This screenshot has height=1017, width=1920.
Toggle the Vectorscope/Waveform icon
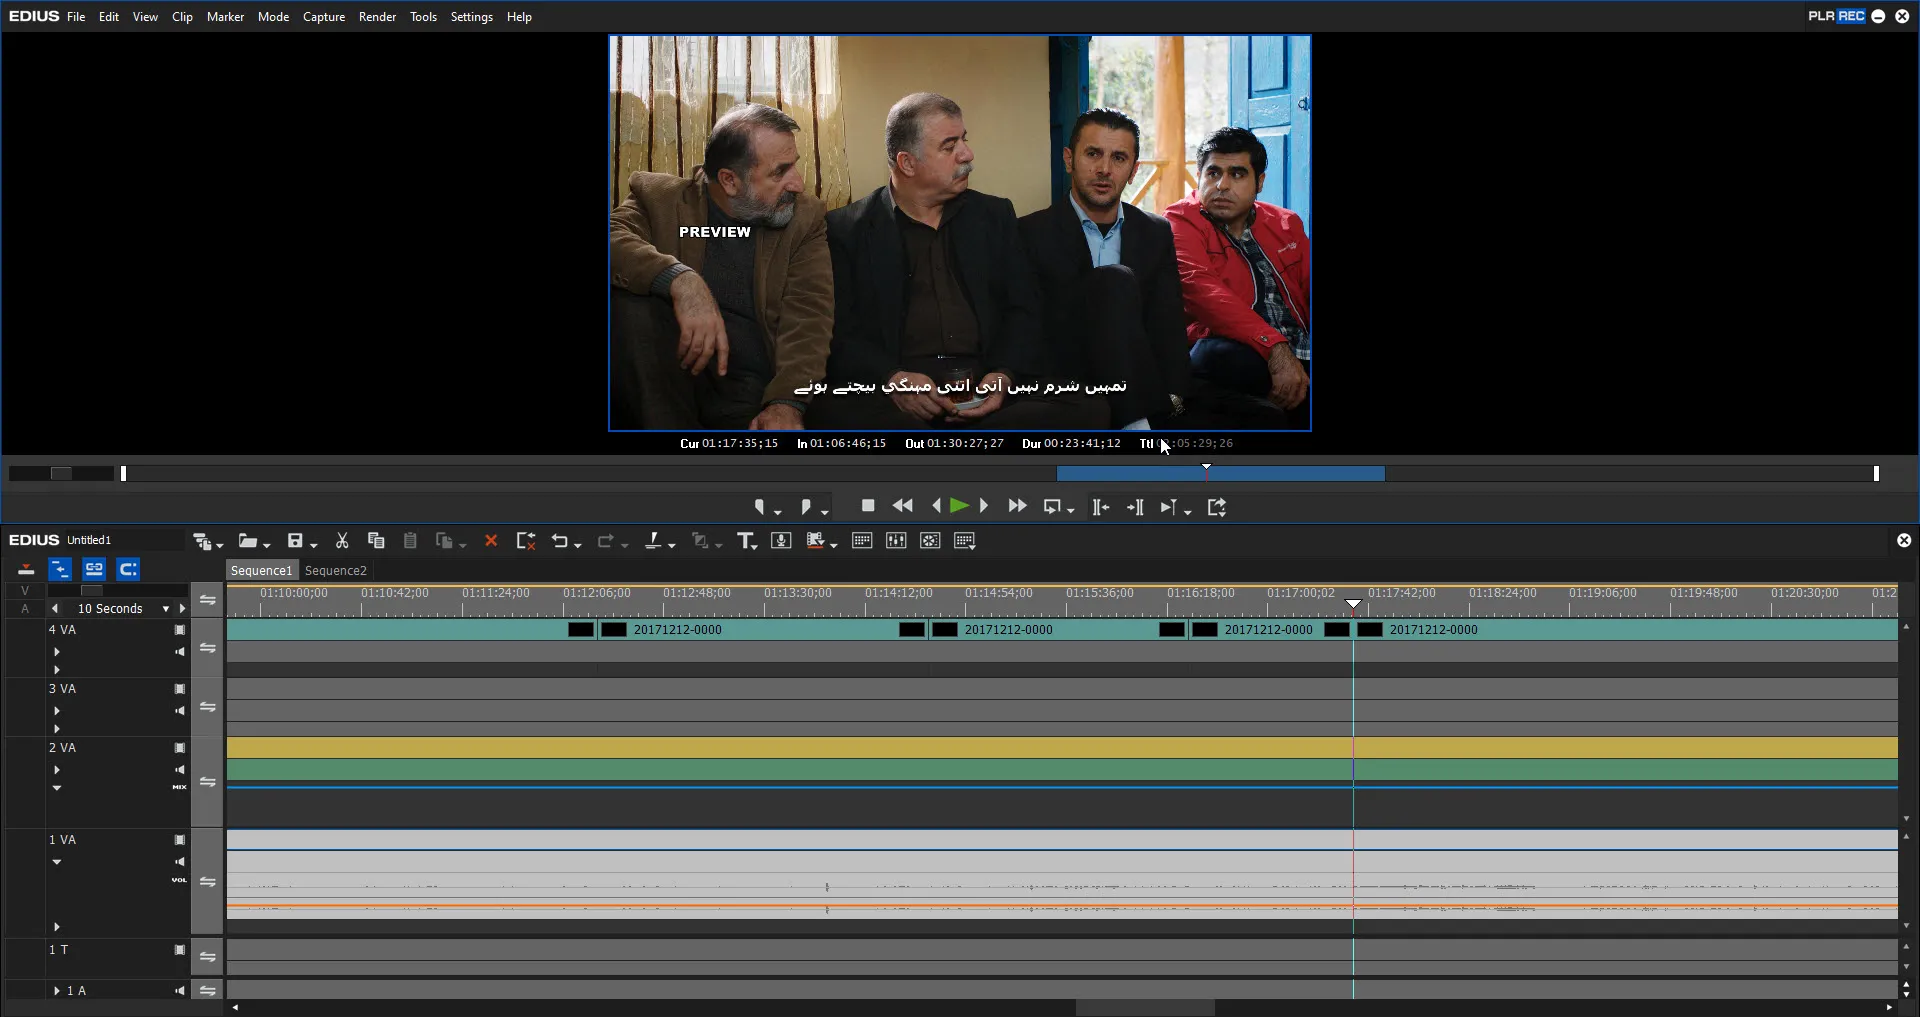[x=930, y=541]
